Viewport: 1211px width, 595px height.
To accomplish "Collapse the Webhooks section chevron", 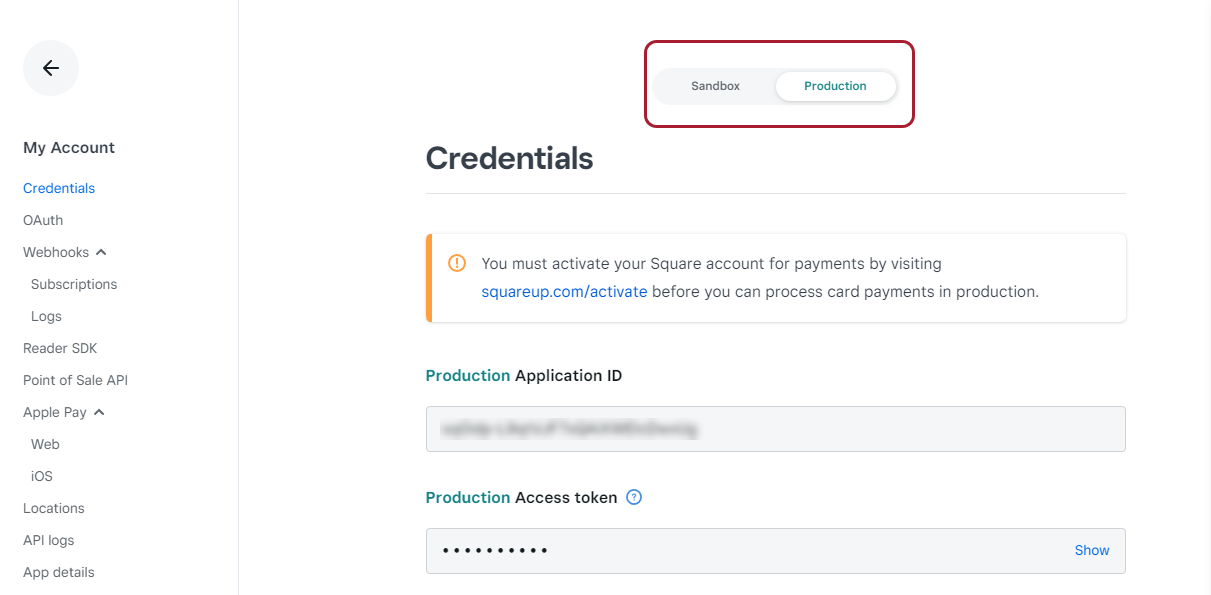I will click(101, 252).
